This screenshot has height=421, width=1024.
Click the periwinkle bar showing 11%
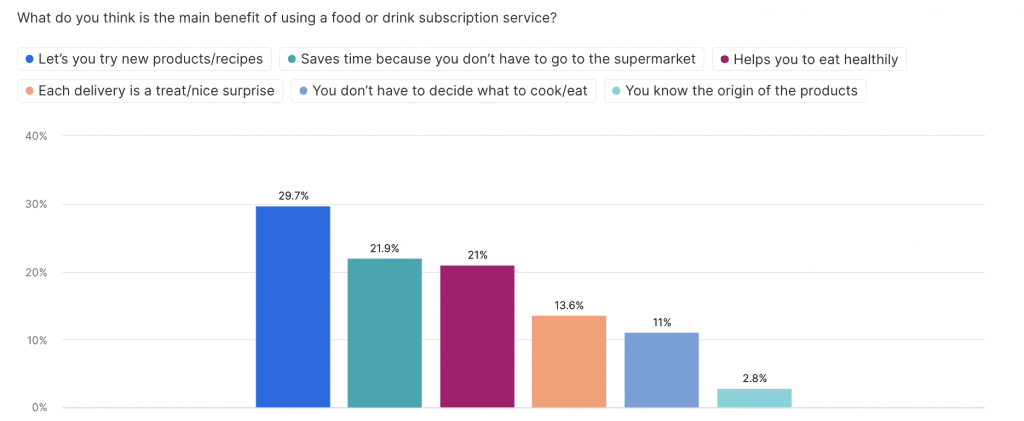[x=661, y=370]
